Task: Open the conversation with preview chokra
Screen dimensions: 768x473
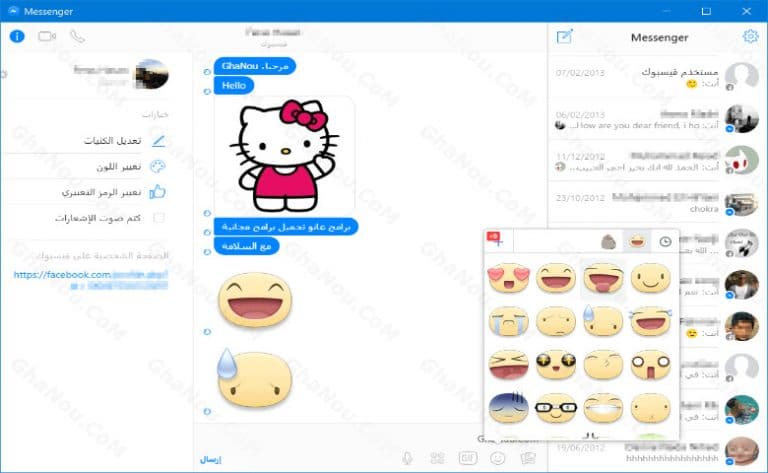Action: [656, 203]
